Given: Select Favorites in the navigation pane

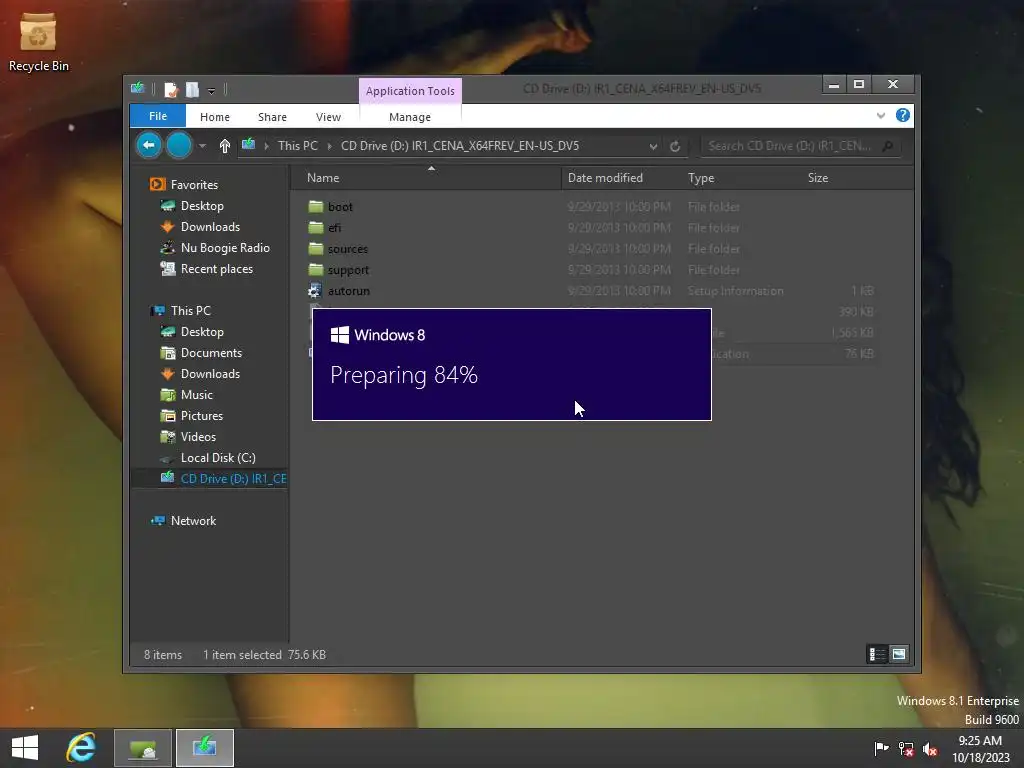Looking at the screenshot, I should coord(194,185).
